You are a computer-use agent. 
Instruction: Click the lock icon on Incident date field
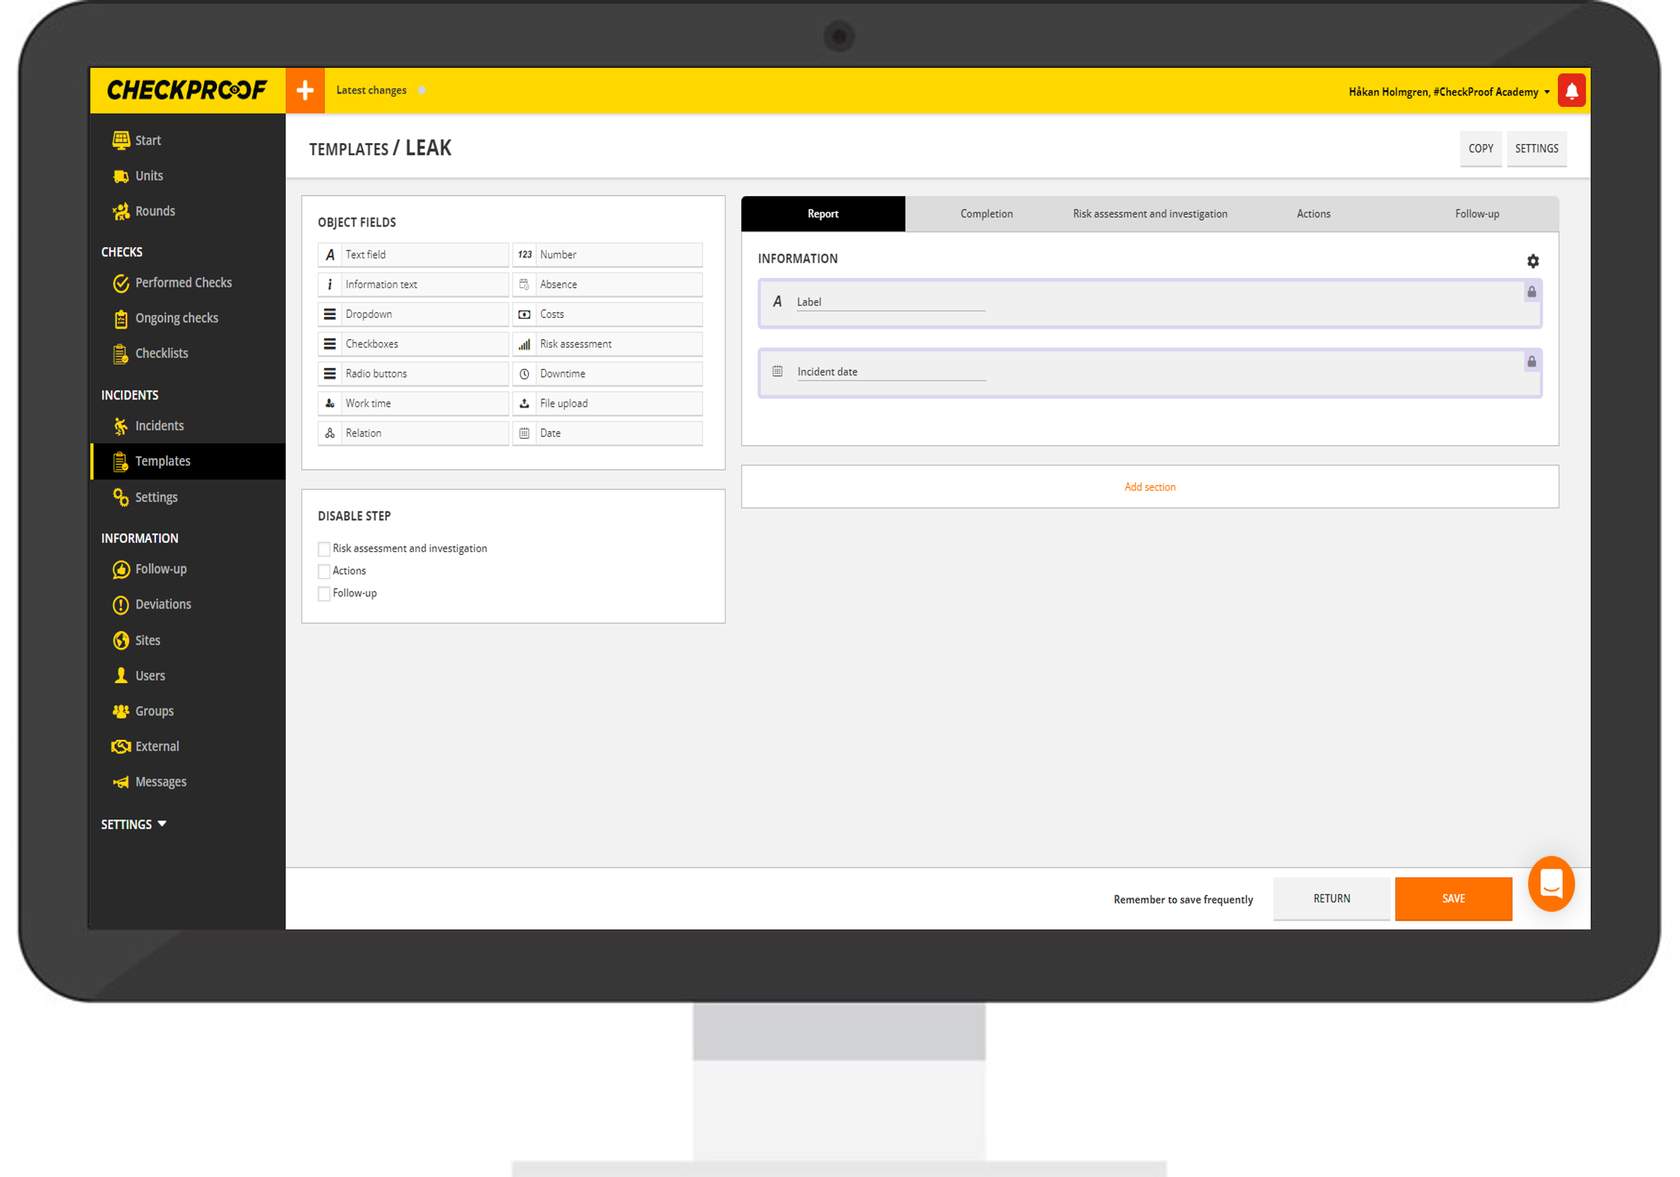1531,362
